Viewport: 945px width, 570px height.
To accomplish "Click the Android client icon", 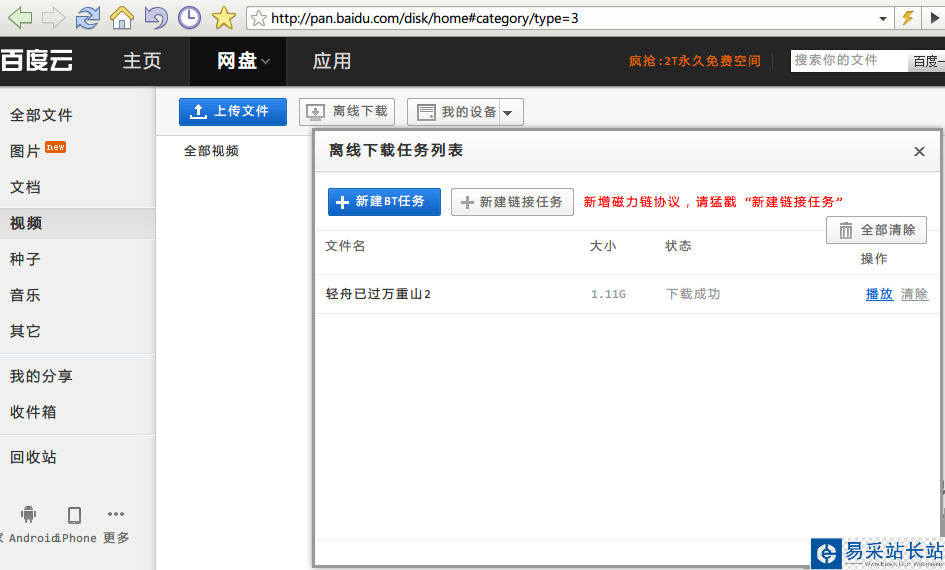I will pyautogui.click(x=28, y=514).
